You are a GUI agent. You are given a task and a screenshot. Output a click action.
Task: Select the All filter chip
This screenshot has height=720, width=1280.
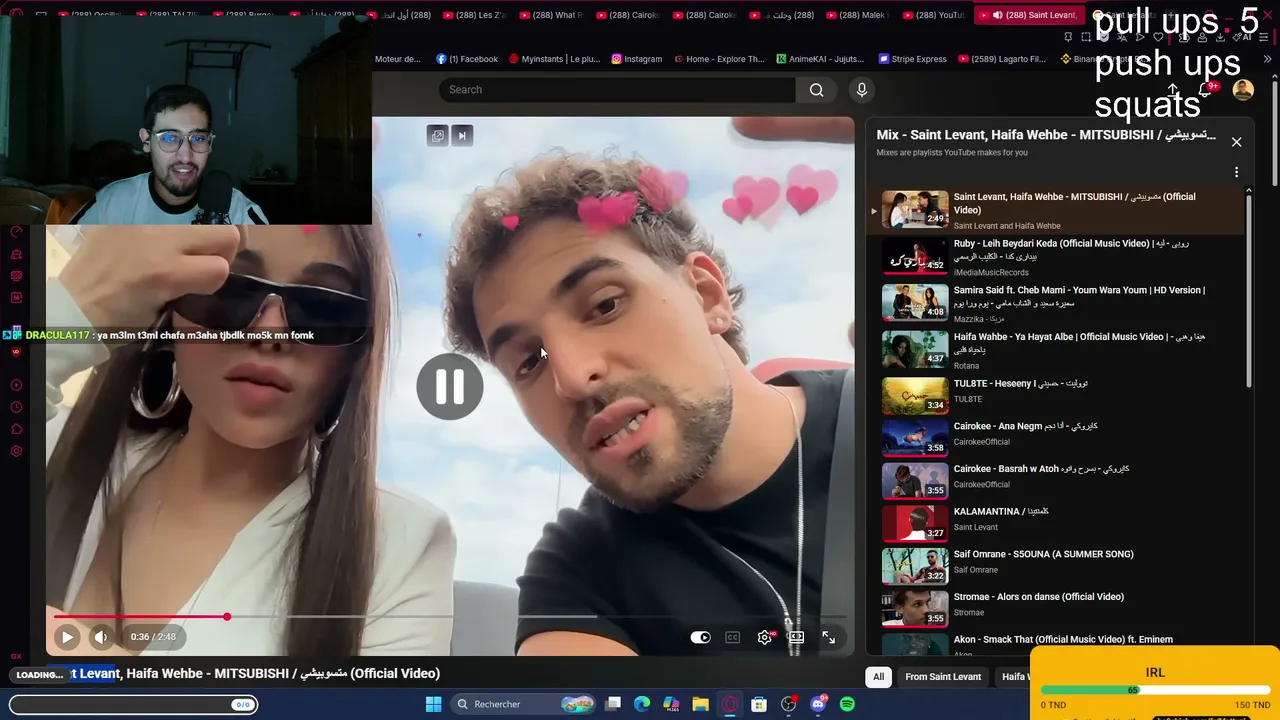click(x=878, y=677)
